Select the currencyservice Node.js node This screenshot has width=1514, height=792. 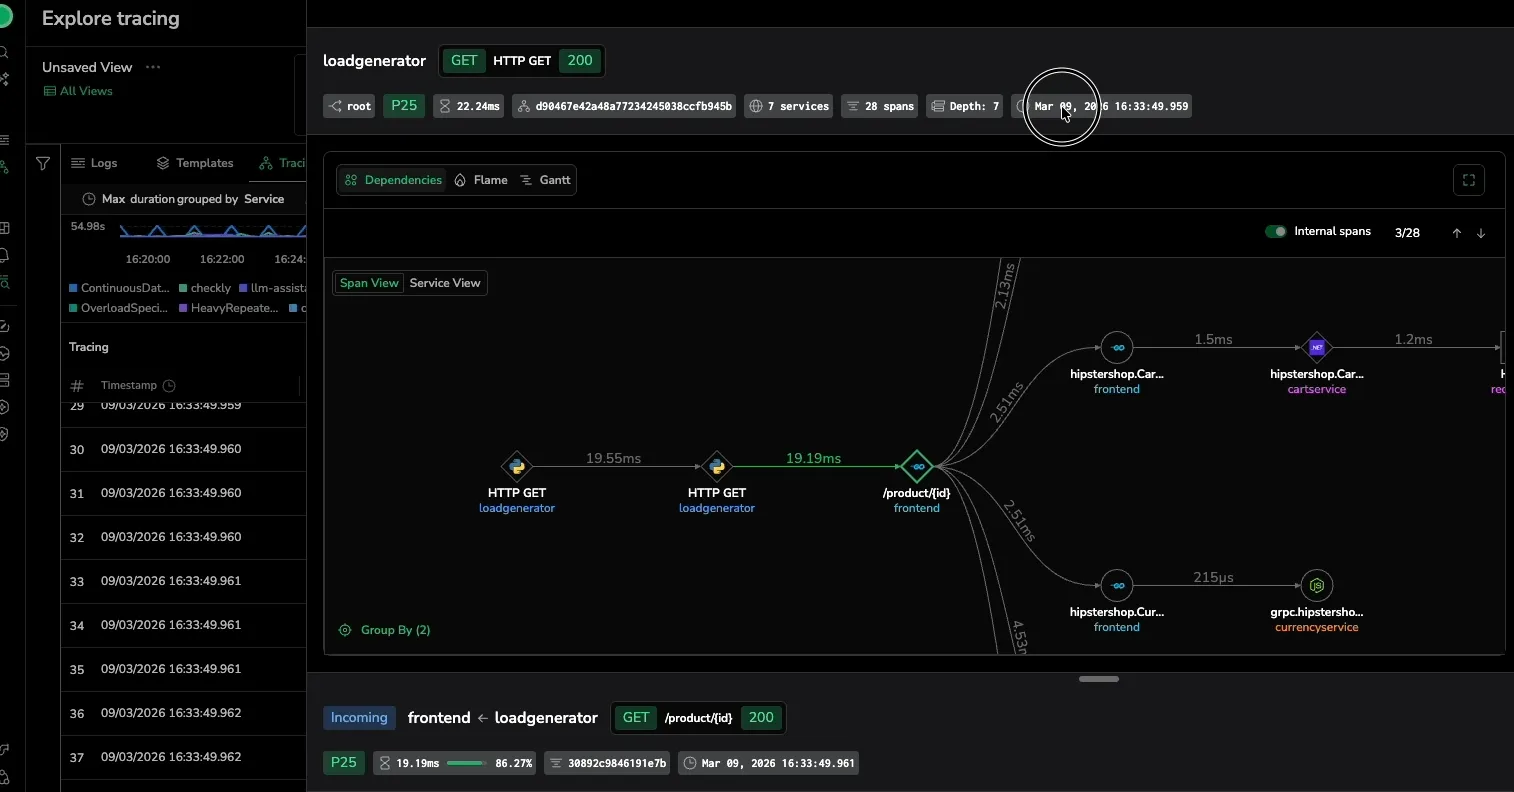point(1317,586)
